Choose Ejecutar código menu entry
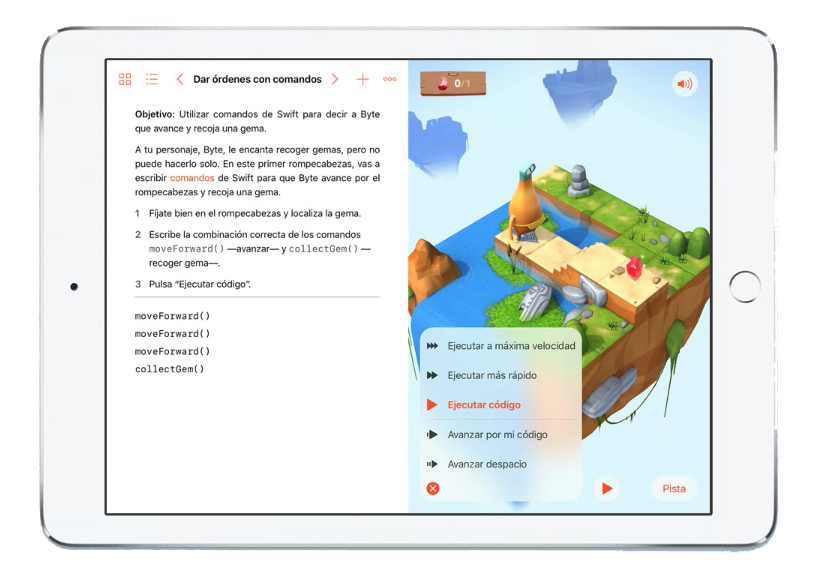Screen dimensions: 823x574 (501, 405)
